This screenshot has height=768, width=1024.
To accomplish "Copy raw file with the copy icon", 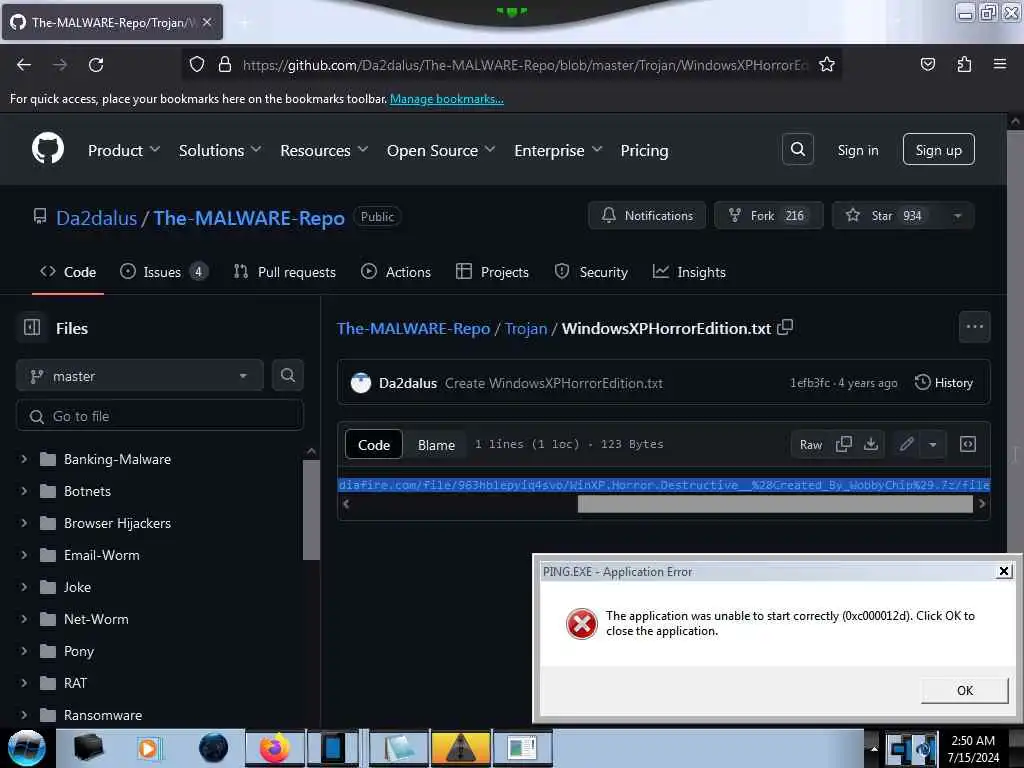I will (x=843, y=444).
